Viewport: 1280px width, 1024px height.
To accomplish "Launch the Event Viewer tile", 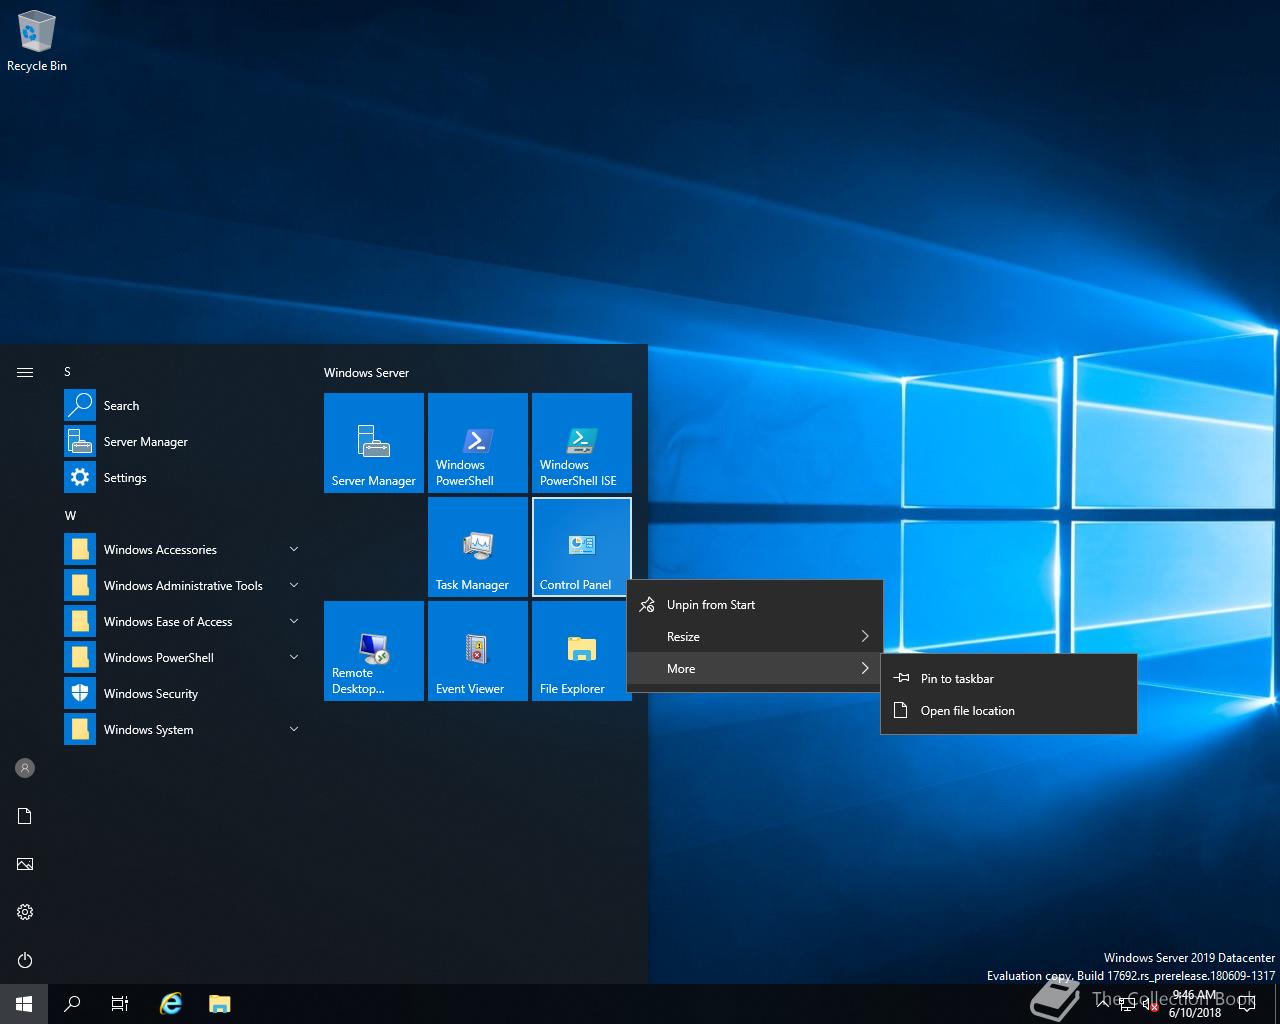I will [x=478, y=651].
